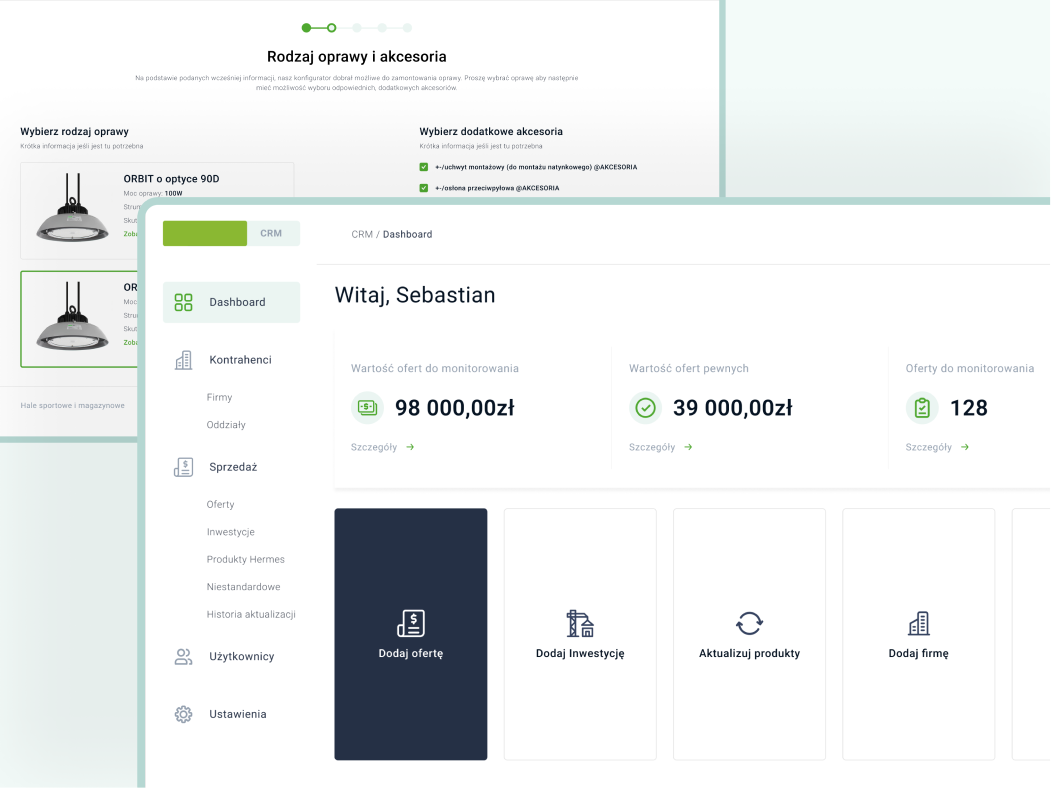Click the Dashboard grid icon in sidebar
The image size is (1051, 788).
pyautogui.click(x=183, y=302)
